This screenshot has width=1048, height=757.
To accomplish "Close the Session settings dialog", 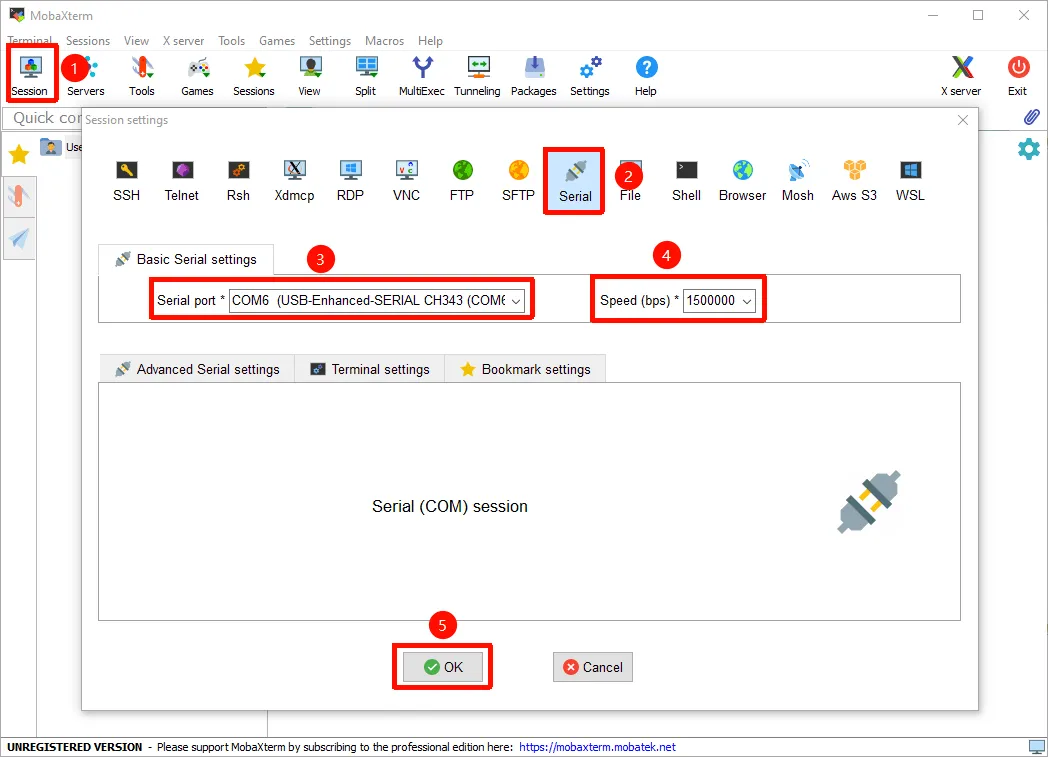I will pos(962,120).
